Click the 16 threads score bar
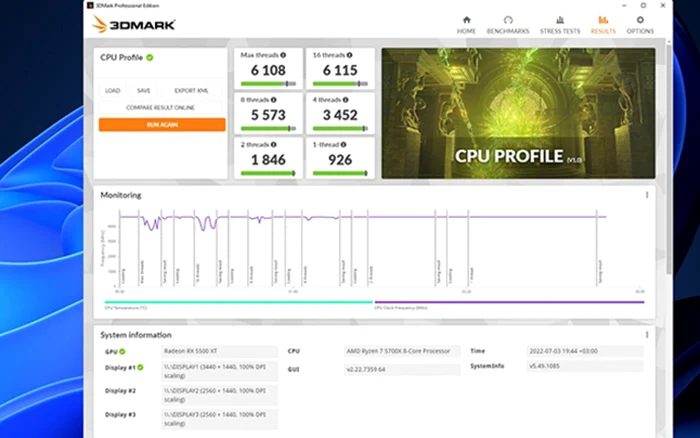The width and height of the screenshot is (700, 438). [x=340, y=83]
